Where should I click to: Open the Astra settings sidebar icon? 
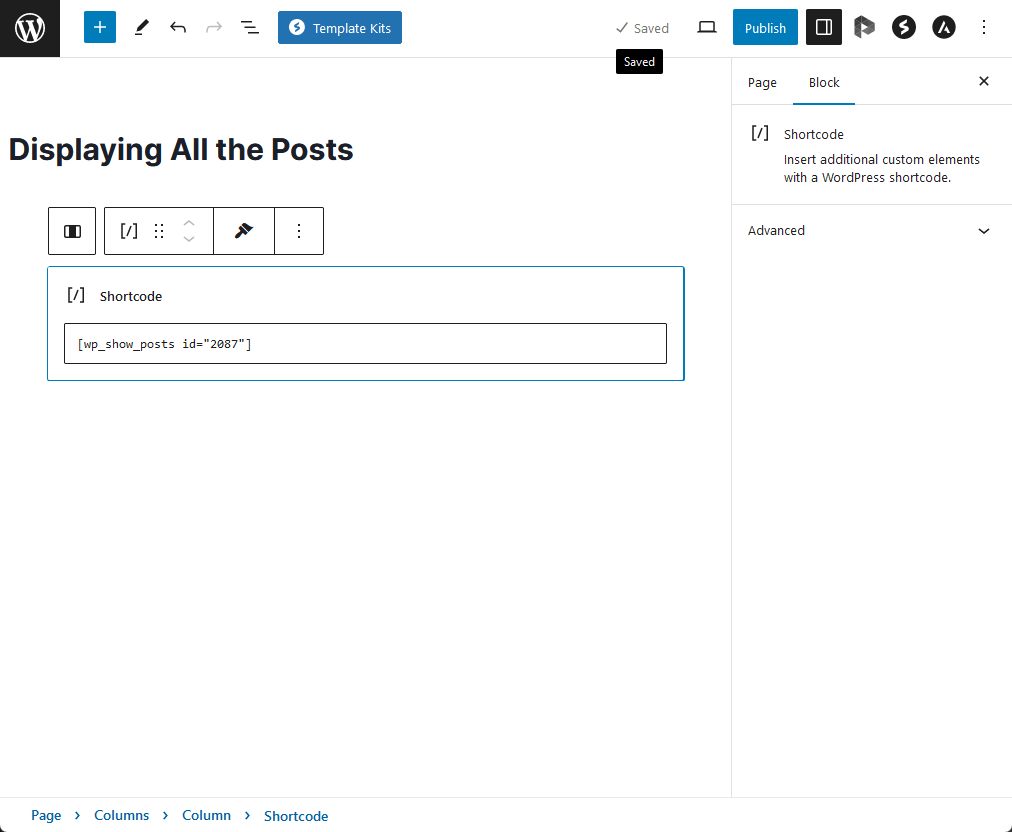tap(944, 27)
